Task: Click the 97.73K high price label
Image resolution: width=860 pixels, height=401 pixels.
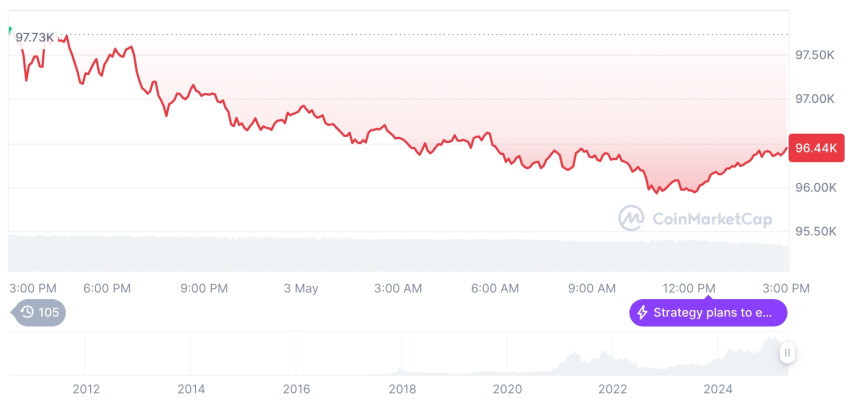Action: coord(35,37)
